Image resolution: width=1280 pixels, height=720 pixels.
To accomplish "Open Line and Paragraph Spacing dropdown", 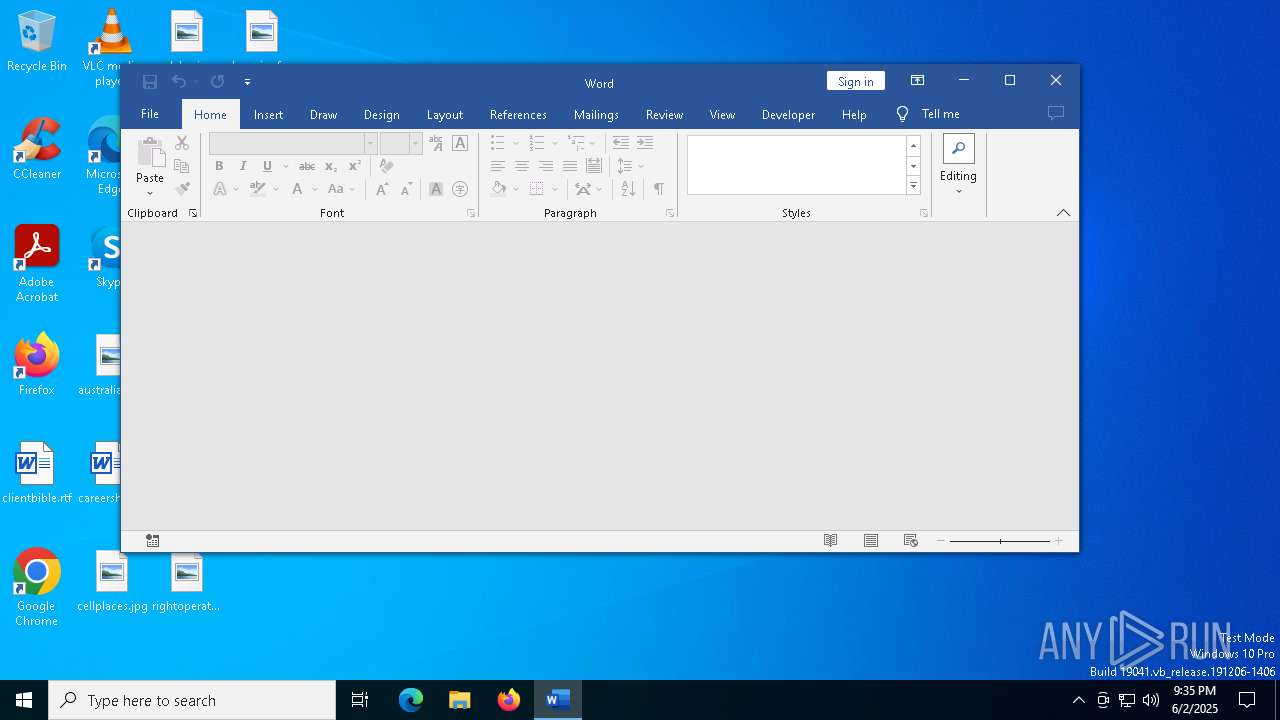I will click(x=630, y=166).
